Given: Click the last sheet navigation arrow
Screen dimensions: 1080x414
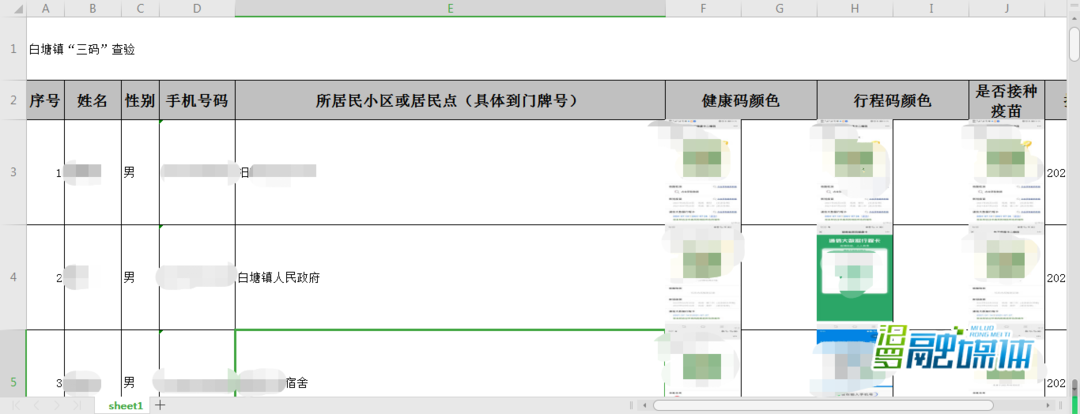Looking at the screenshot, I should pos(76,405).
